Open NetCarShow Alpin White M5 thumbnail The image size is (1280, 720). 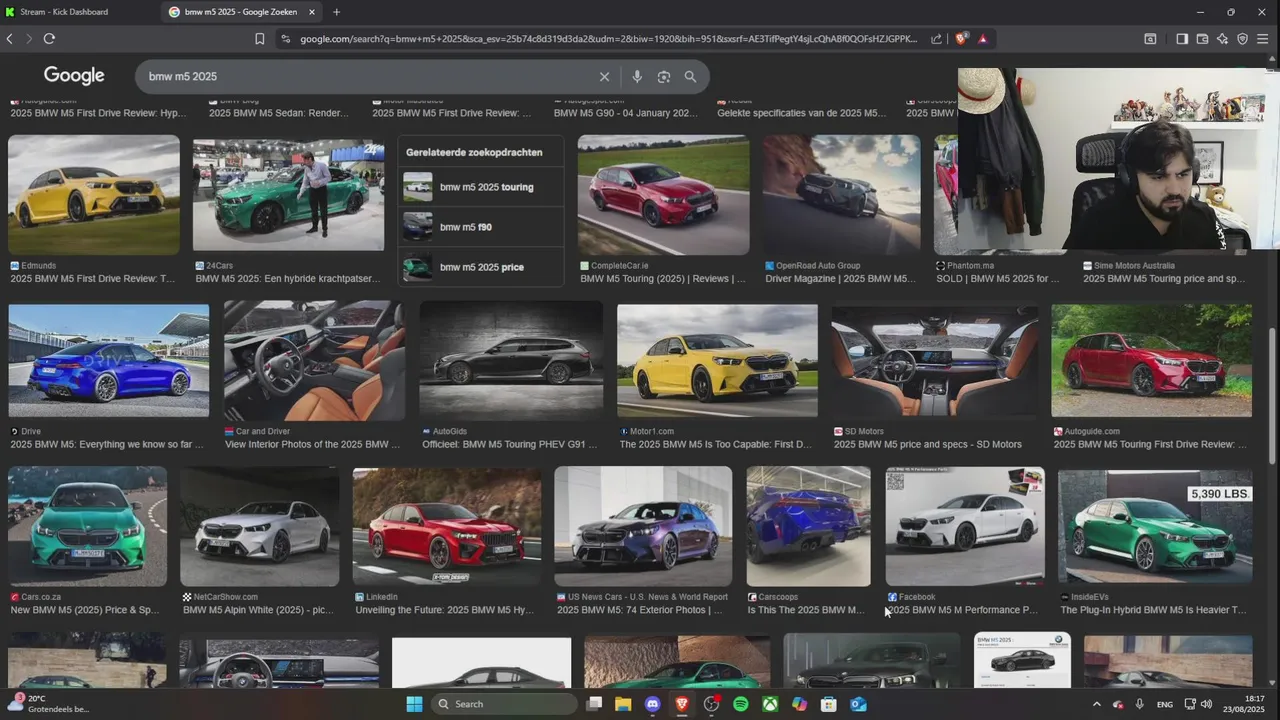[x=260, y=526]
